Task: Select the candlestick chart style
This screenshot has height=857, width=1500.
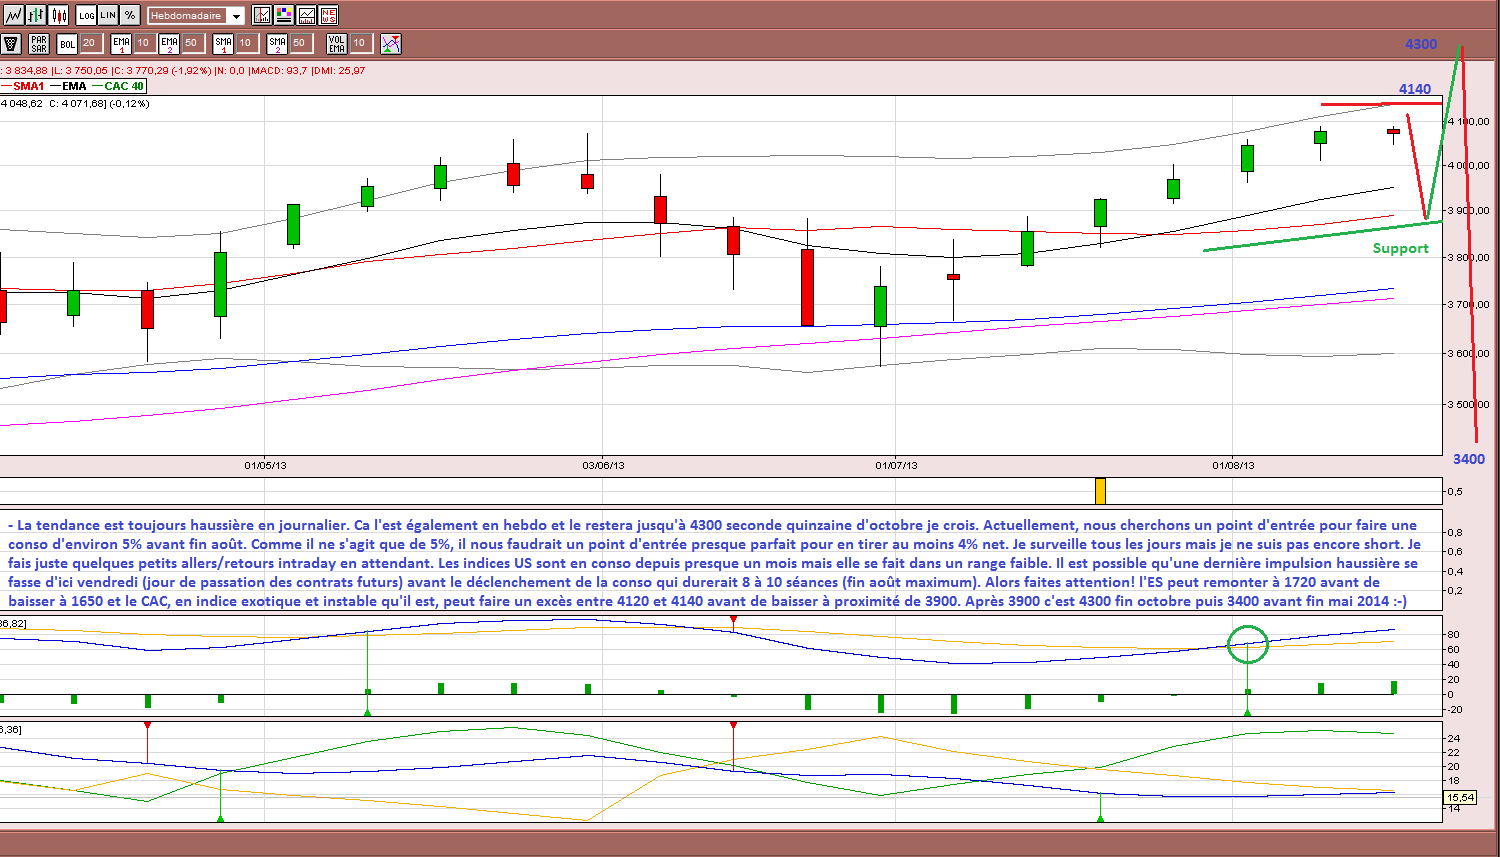Action: [59, 15]
